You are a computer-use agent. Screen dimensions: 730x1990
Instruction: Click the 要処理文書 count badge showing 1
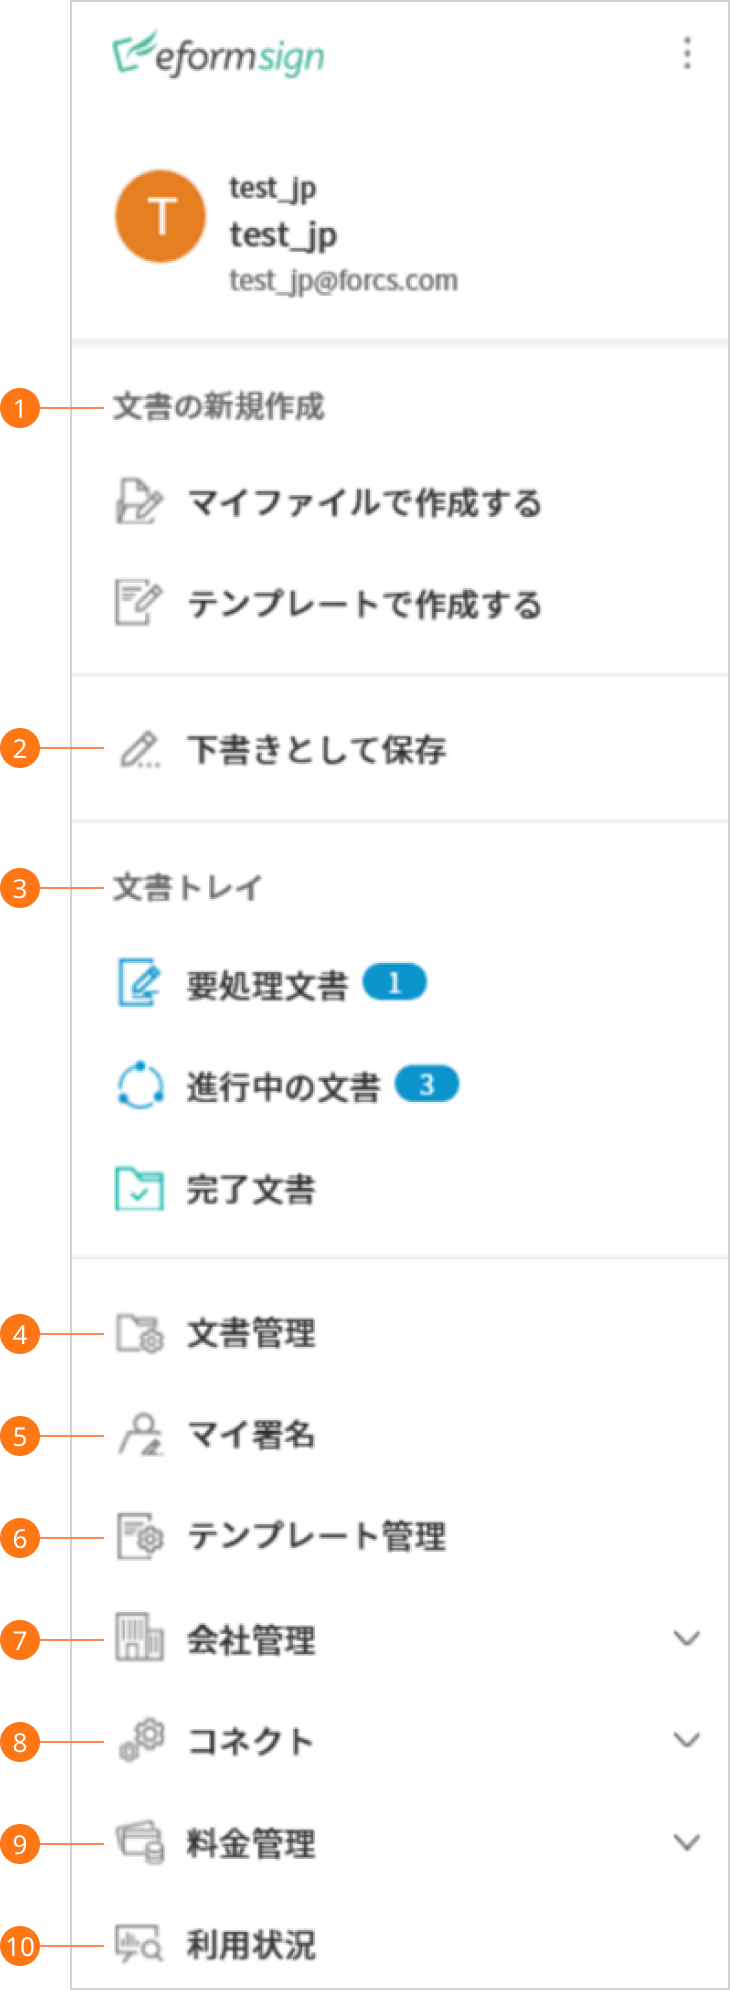pyautogui.click(x=394, y=983)
